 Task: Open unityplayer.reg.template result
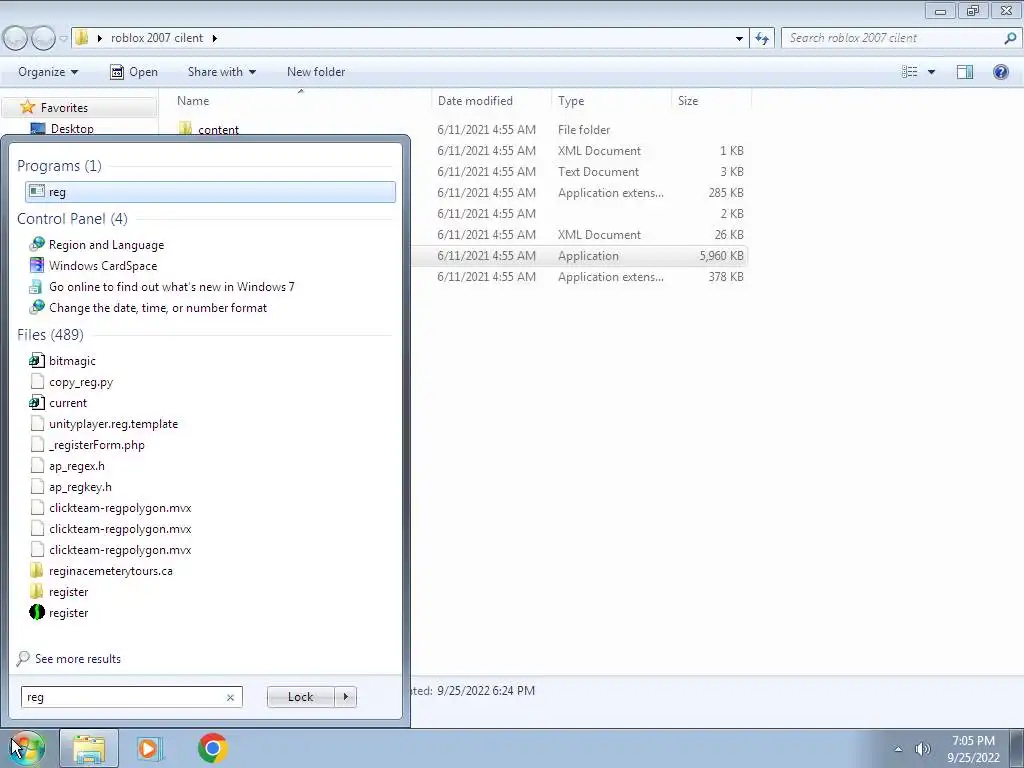(x=104, y=424)
